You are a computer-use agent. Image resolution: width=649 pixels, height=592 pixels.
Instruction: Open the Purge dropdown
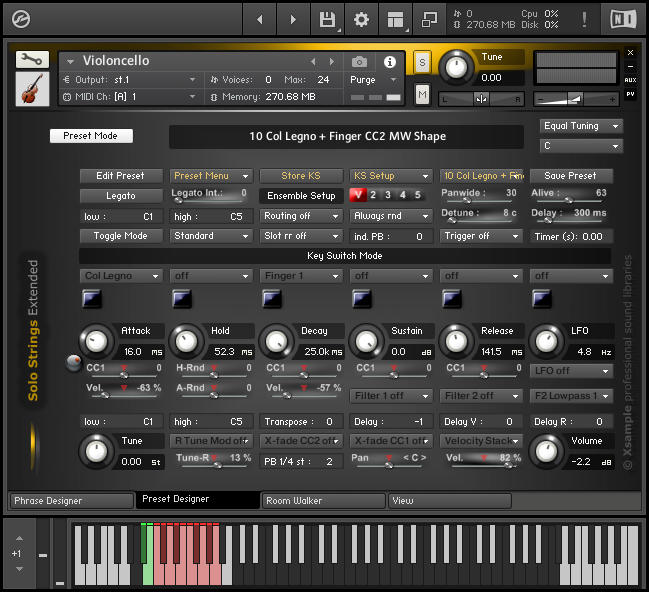373,79
